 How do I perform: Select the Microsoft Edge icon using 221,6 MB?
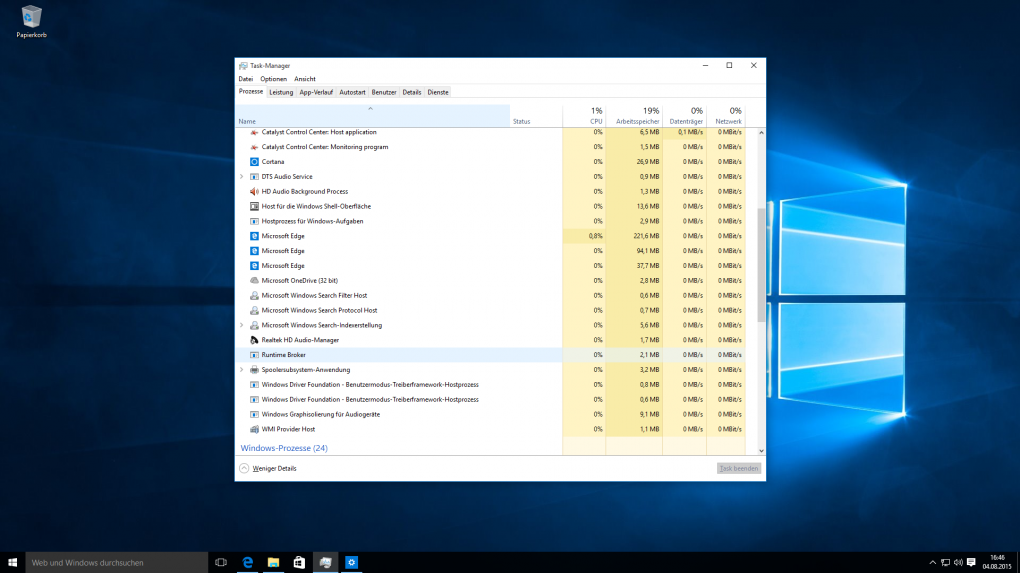tap(254, 236)
